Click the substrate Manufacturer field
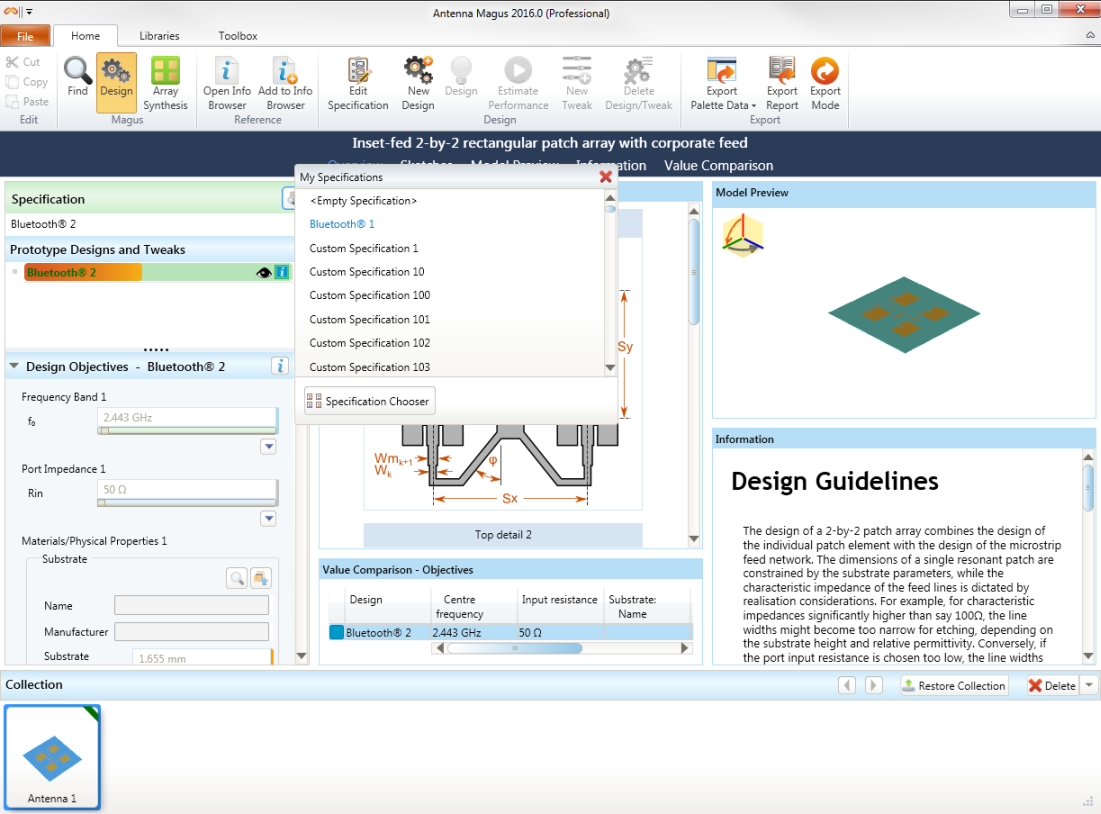Screen dimensions: 1101x814 click(191, 631)
